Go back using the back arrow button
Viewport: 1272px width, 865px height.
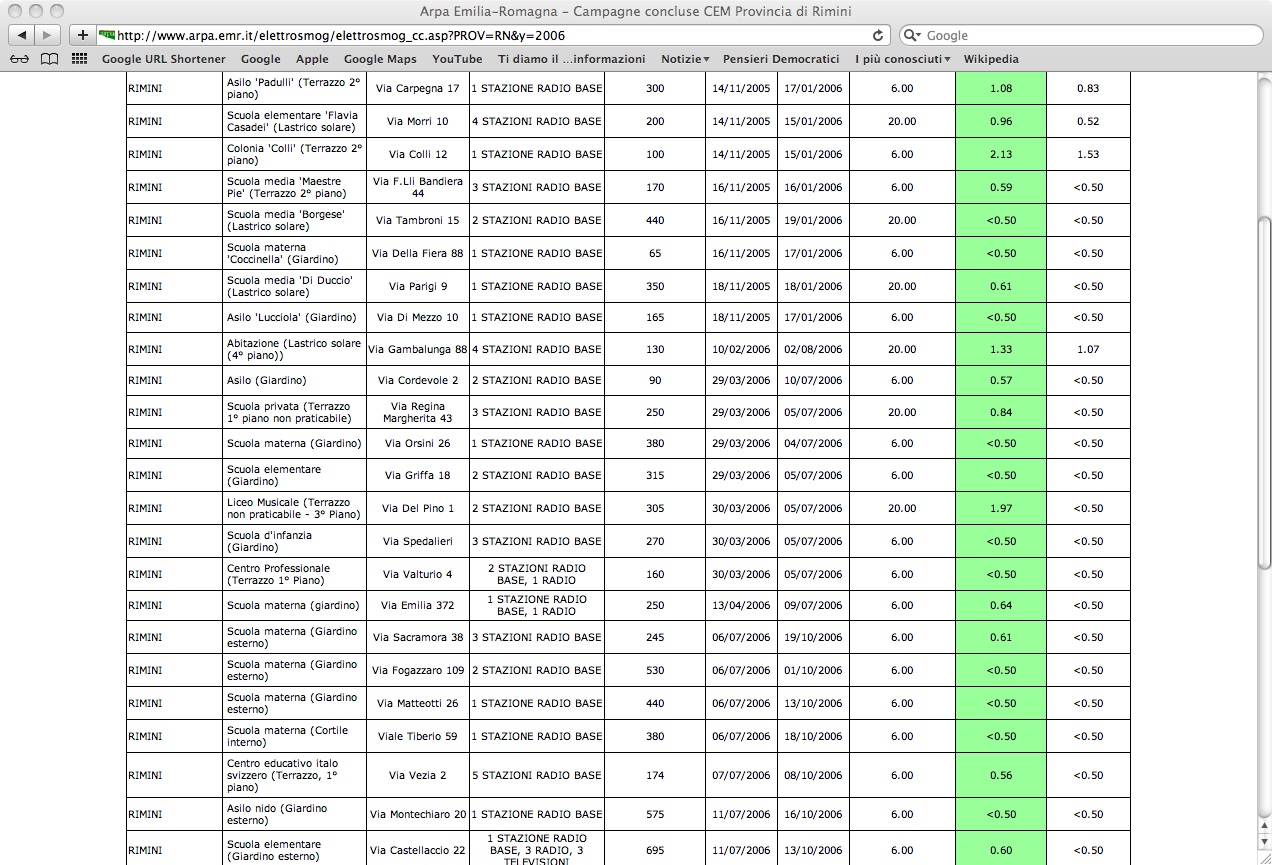point(22,35)
